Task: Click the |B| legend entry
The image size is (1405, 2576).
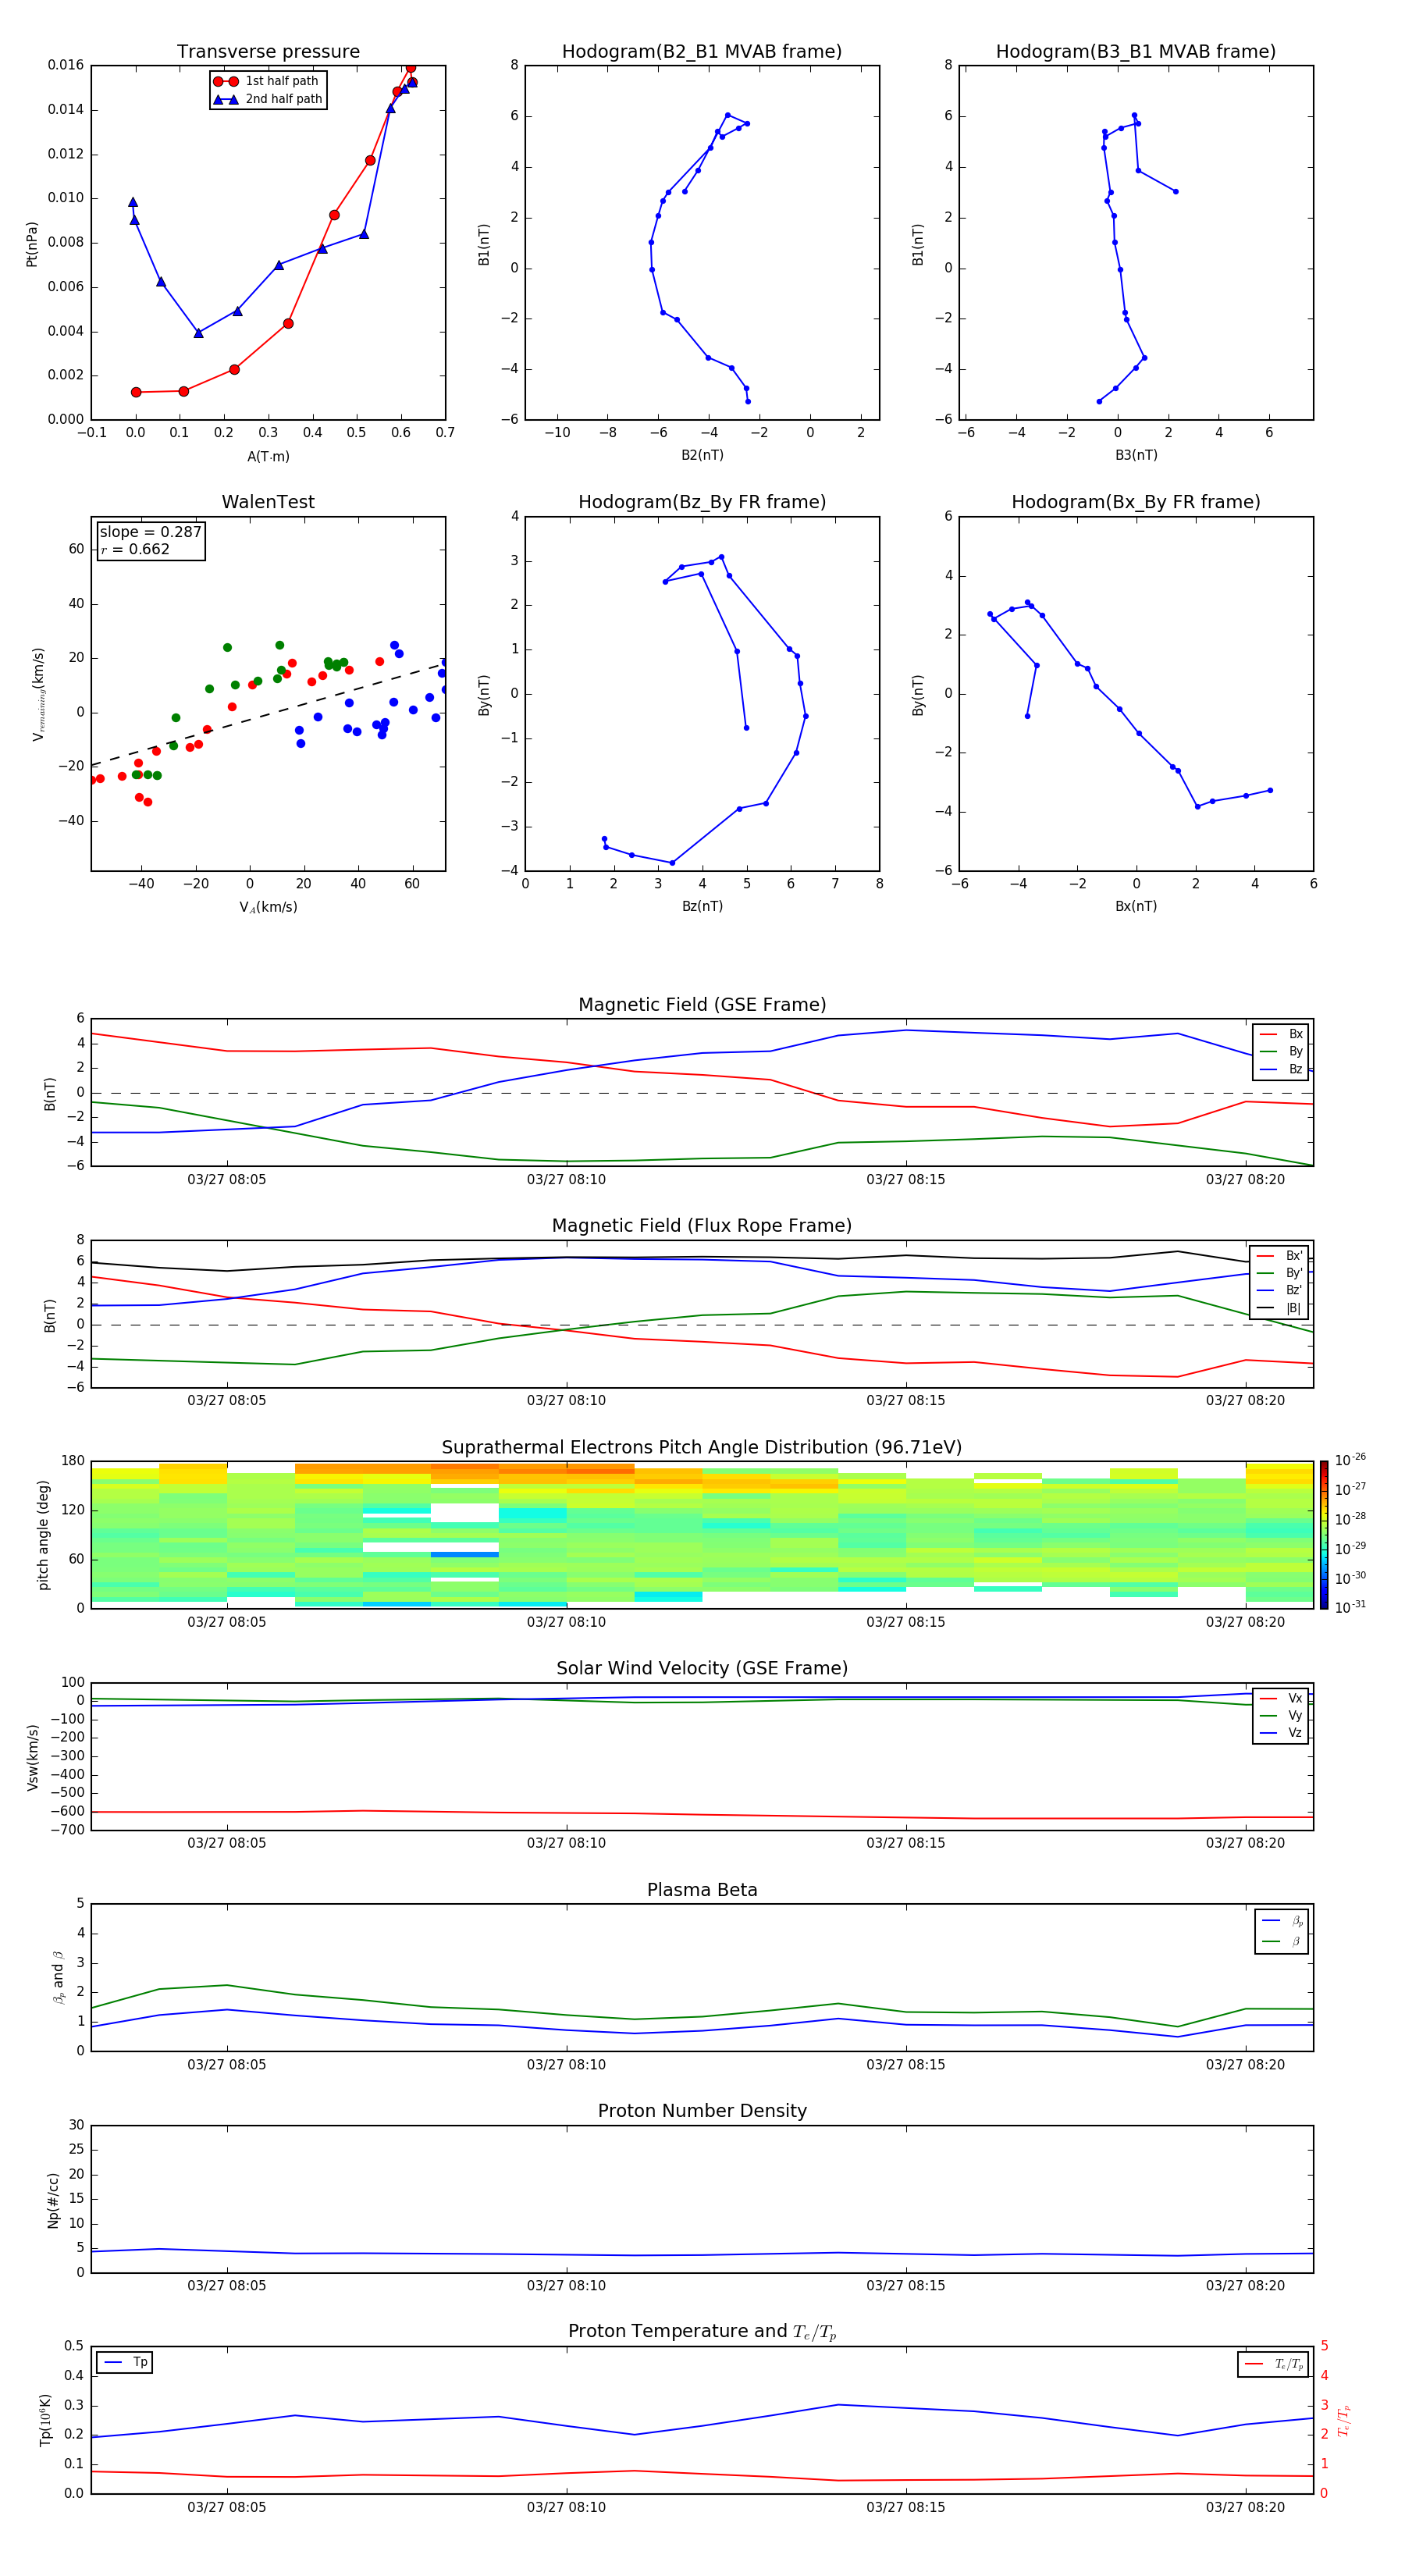Action: (1281, 1308)
